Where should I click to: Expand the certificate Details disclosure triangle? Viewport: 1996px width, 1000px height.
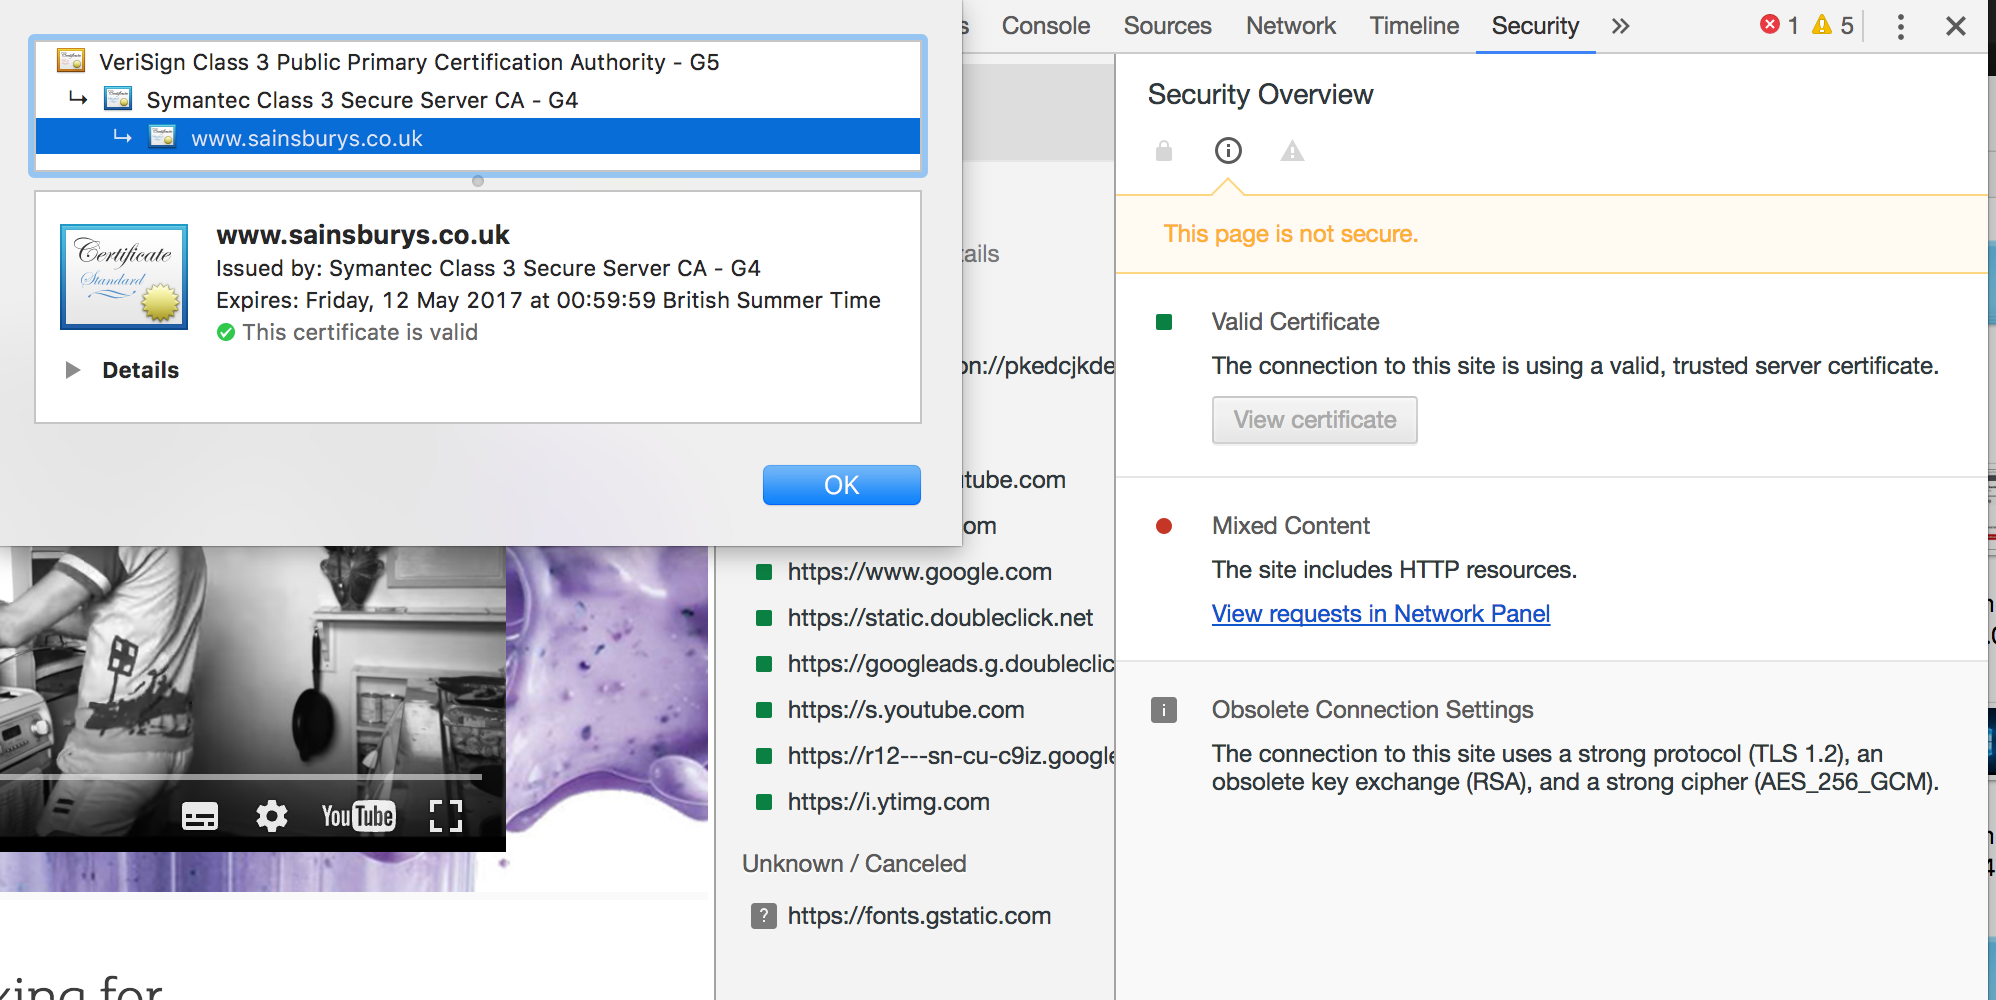(x=72, y=370)
